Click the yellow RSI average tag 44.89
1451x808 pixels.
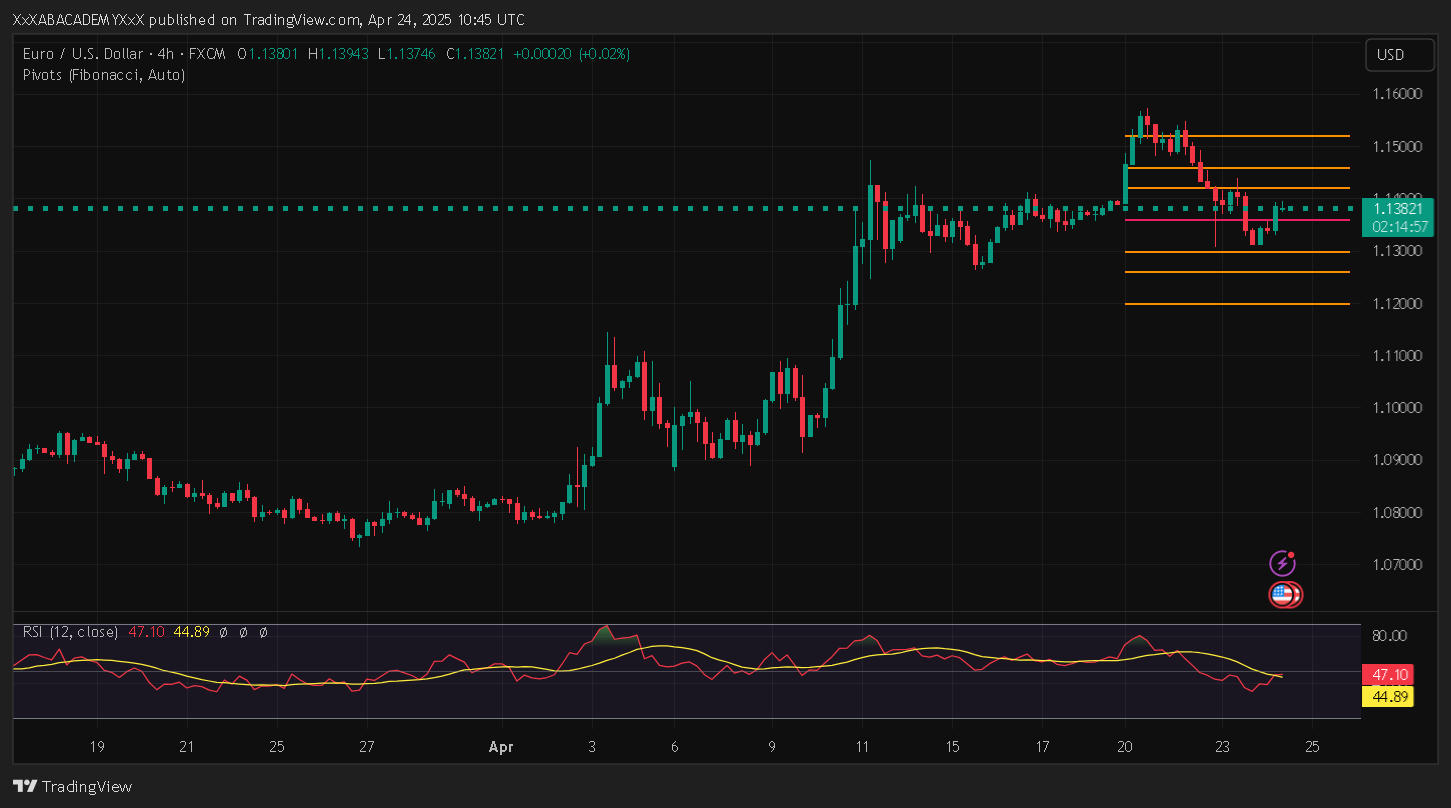[1386, 697]
